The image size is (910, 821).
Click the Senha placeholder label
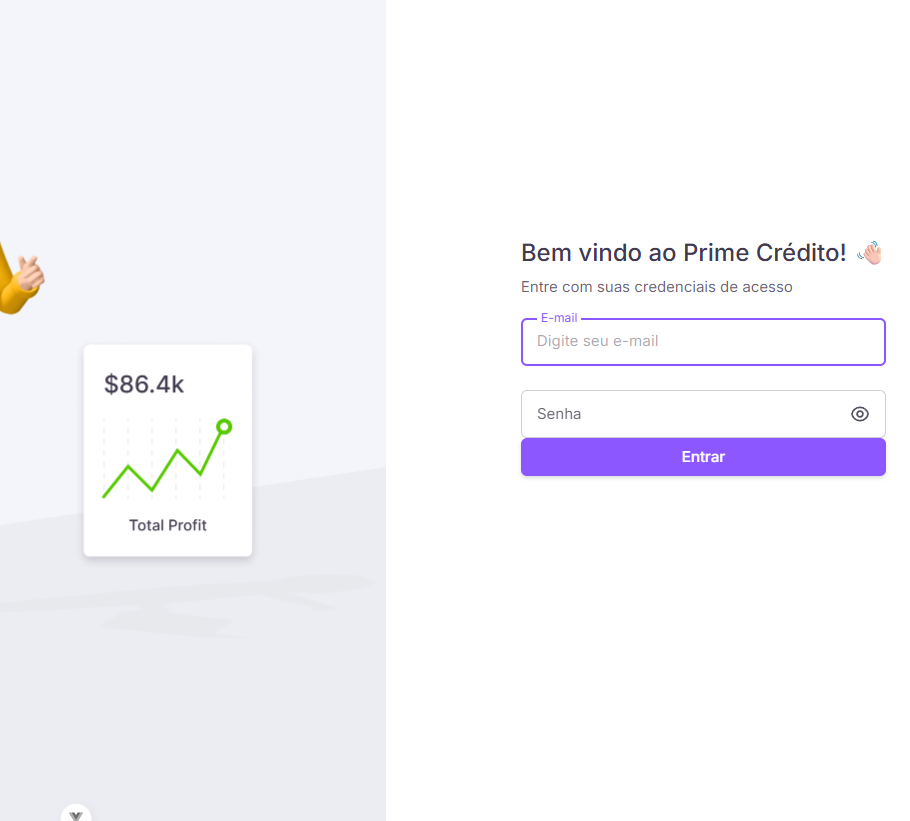coord(559,414)
